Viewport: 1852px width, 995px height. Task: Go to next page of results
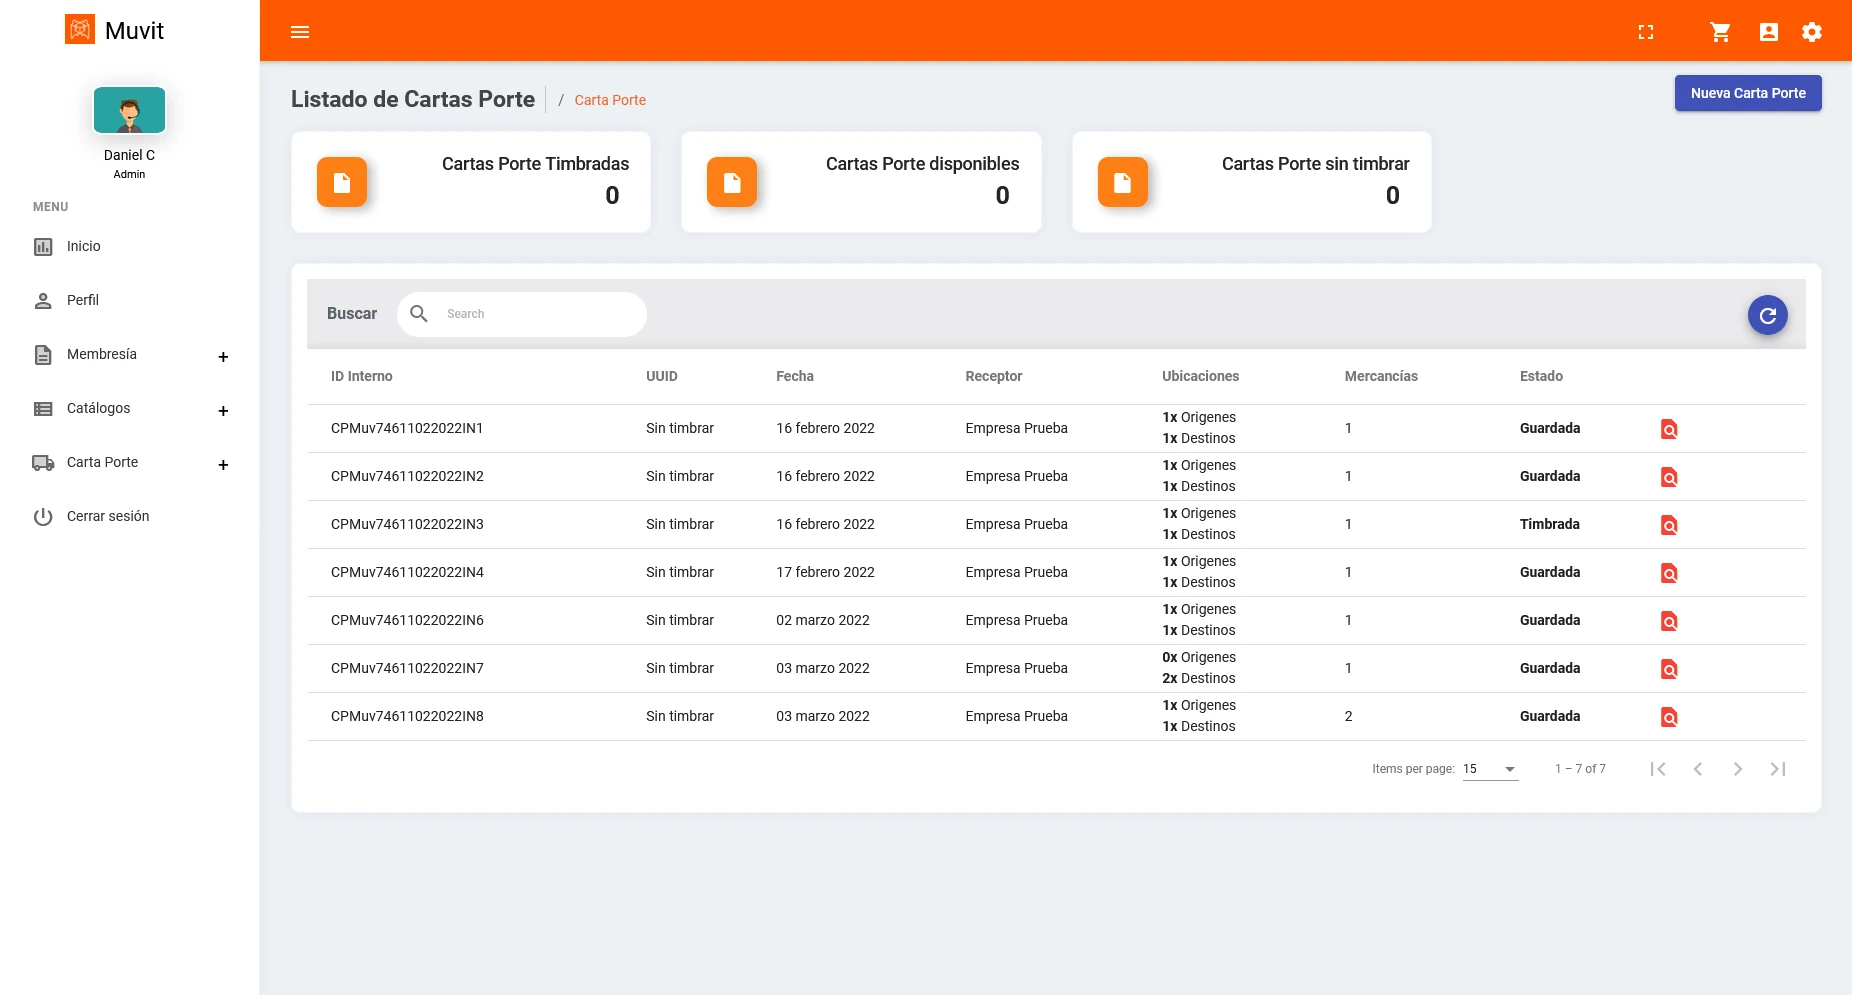[1738, 769]
